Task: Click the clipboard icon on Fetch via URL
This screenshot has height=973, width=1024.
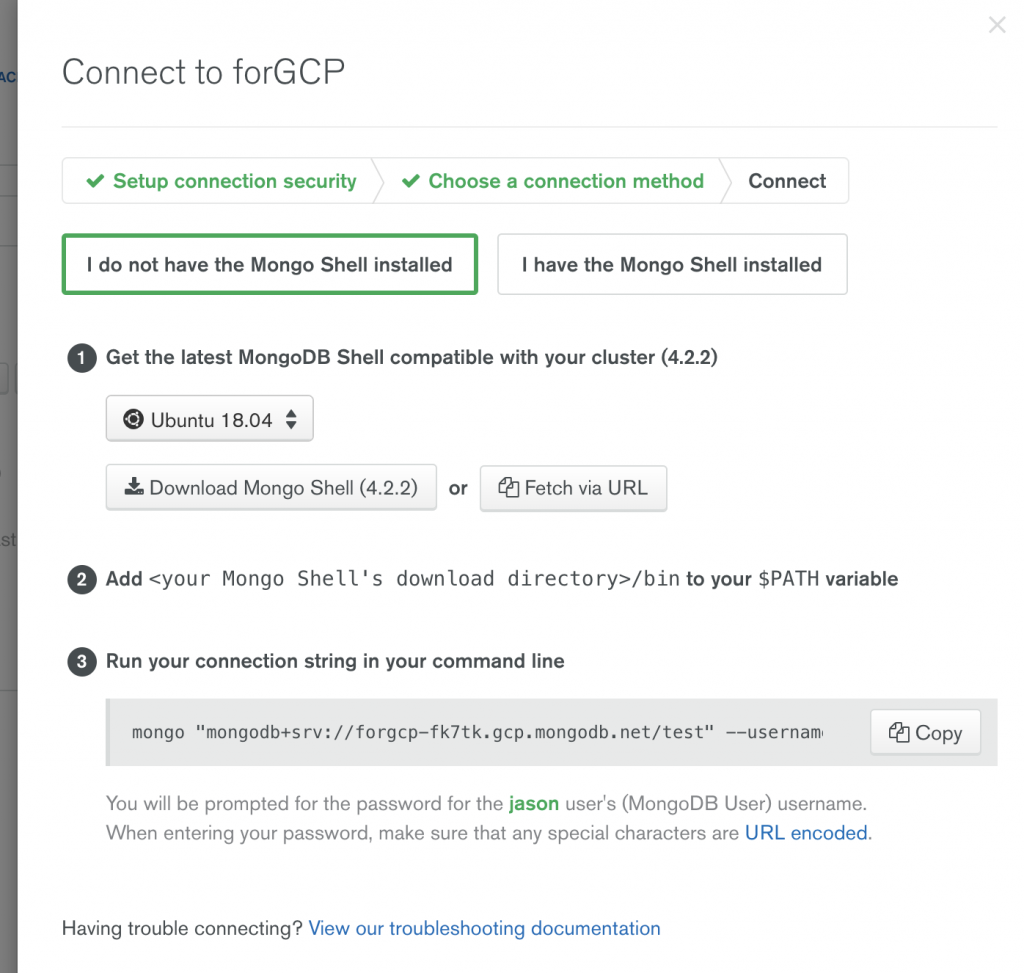Action: coord(508,487)
